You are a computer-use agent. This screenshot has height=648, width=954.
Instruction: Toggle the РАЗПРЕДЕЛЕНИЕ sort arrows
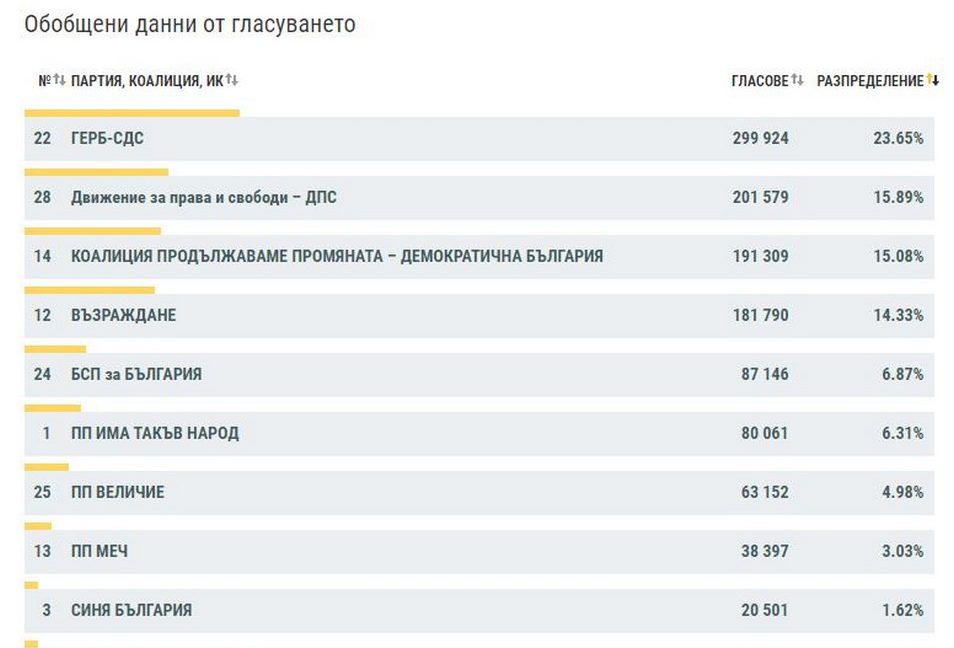(933, 80)
